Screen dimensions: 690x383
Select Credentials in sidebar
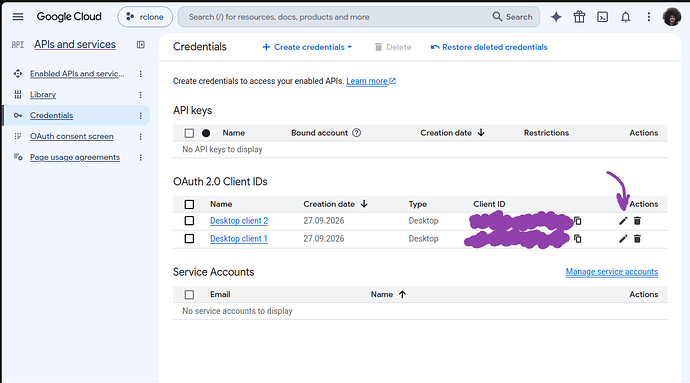tap(51, 115)
